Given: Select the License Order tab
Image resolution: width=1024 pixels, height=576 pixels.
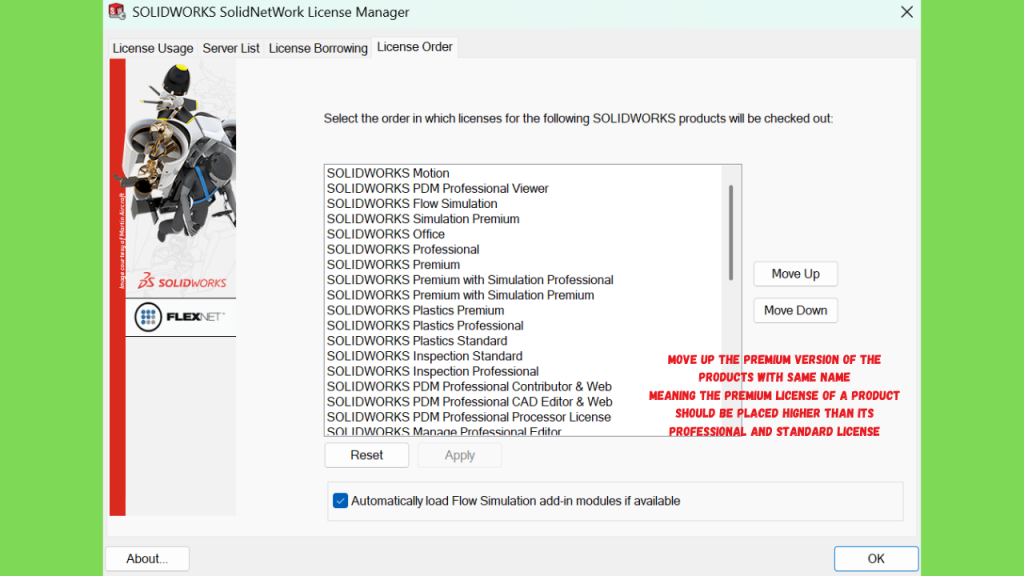Looking at the screenshot, I should [415, 47].
